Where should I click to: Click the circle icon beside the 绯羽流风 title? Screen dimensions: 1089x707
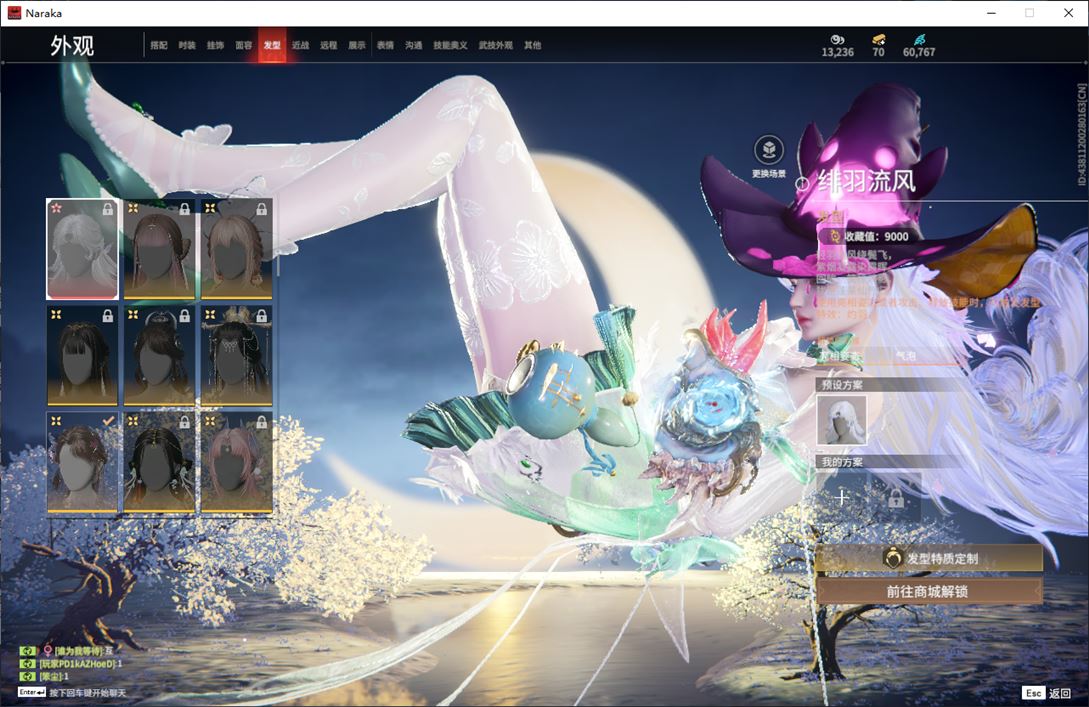(x=802, y=183)
